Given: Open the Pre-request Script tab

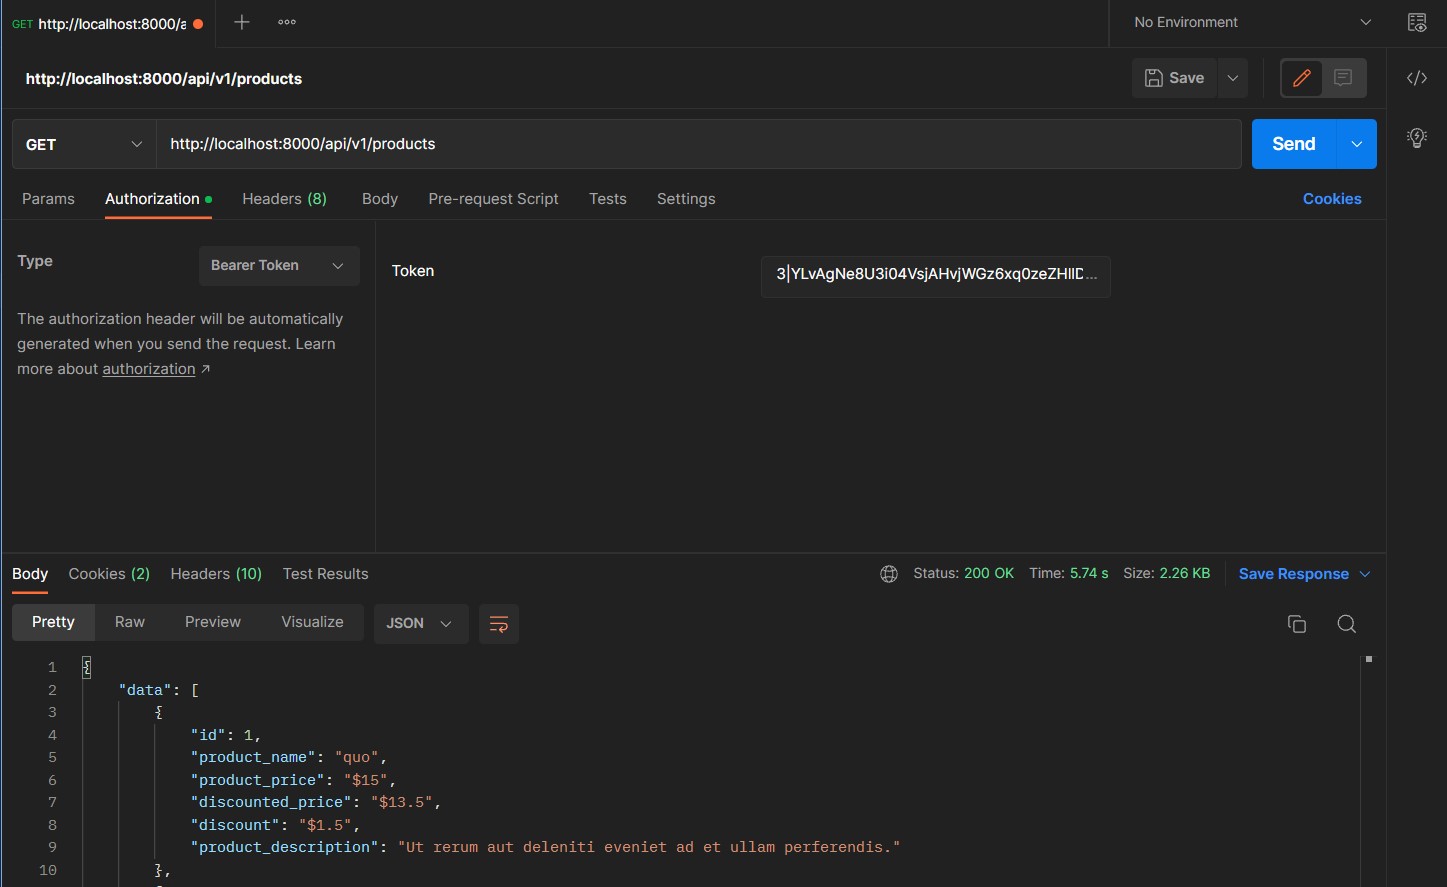Looking at the screenshot, I should pos(493,199).
